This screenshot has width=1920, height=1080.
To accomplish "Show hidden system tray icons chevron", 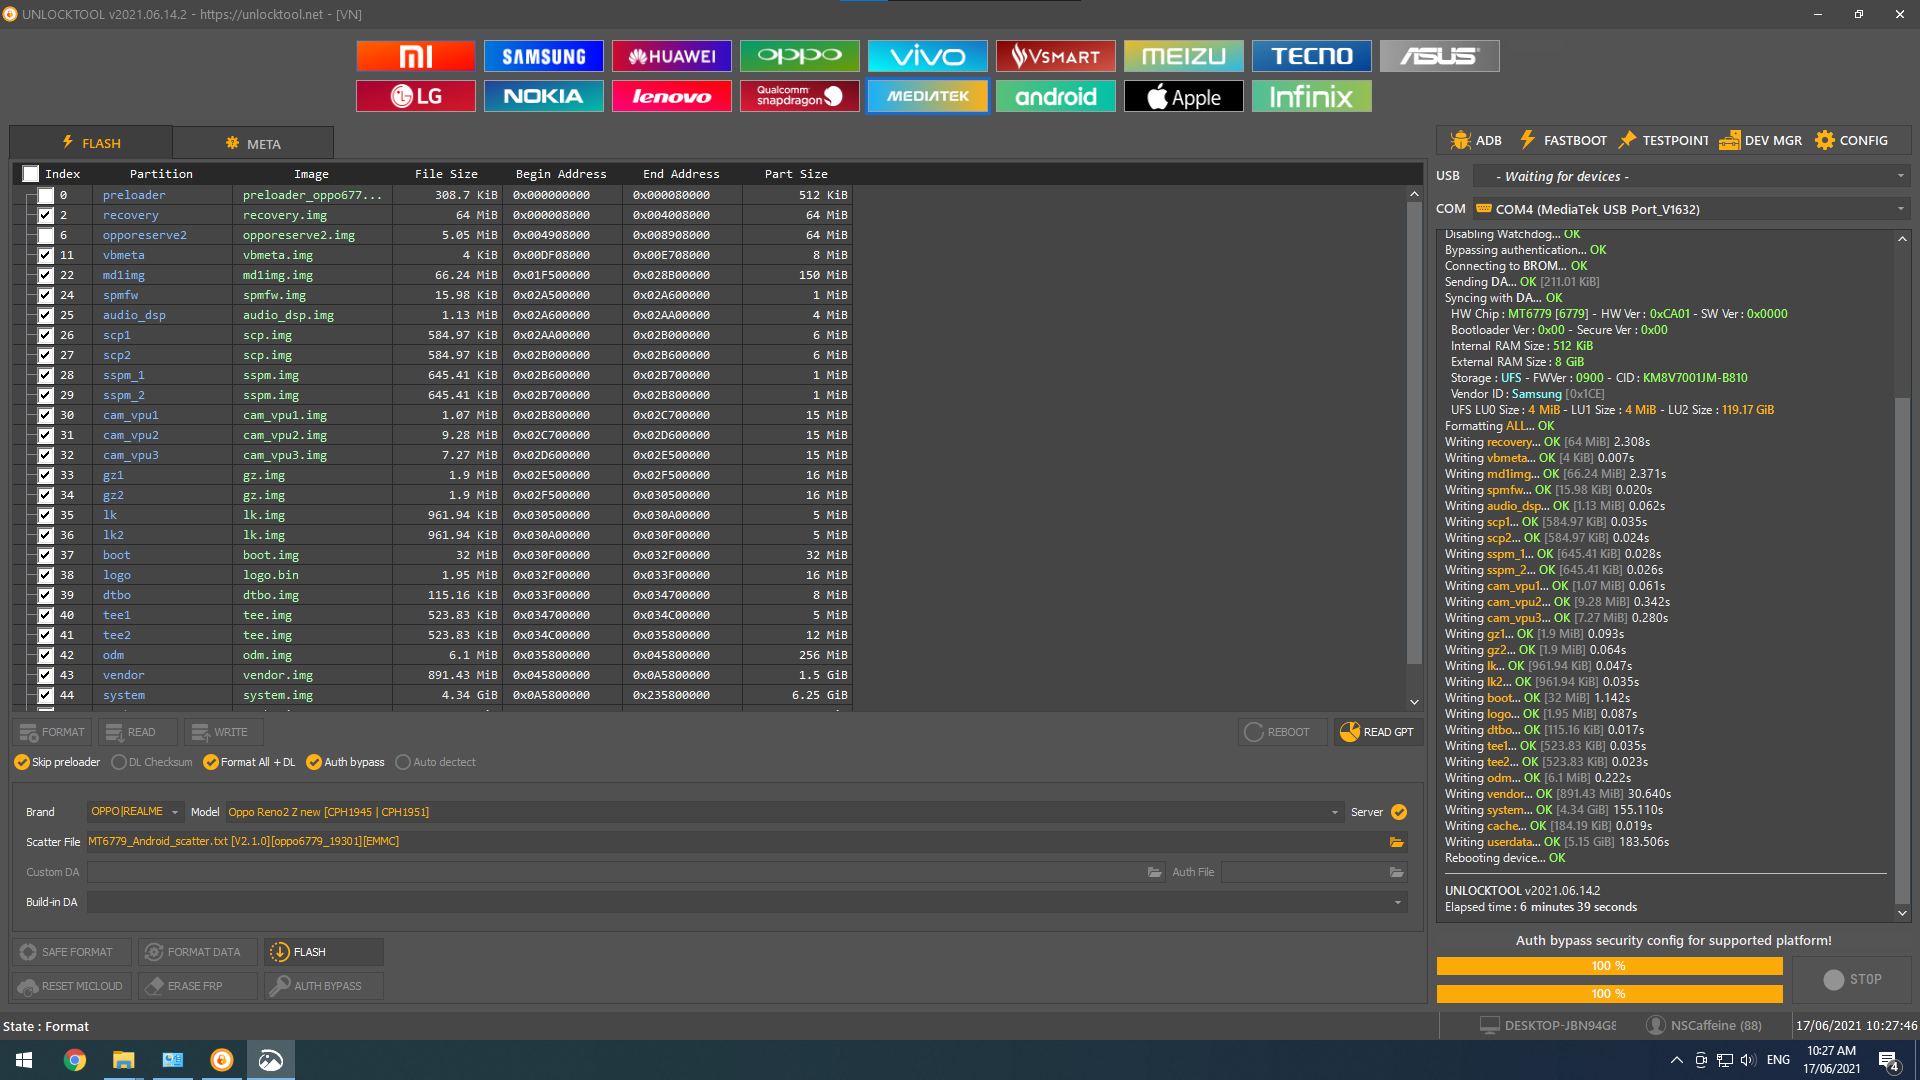I will [x=1676, y=1060].
